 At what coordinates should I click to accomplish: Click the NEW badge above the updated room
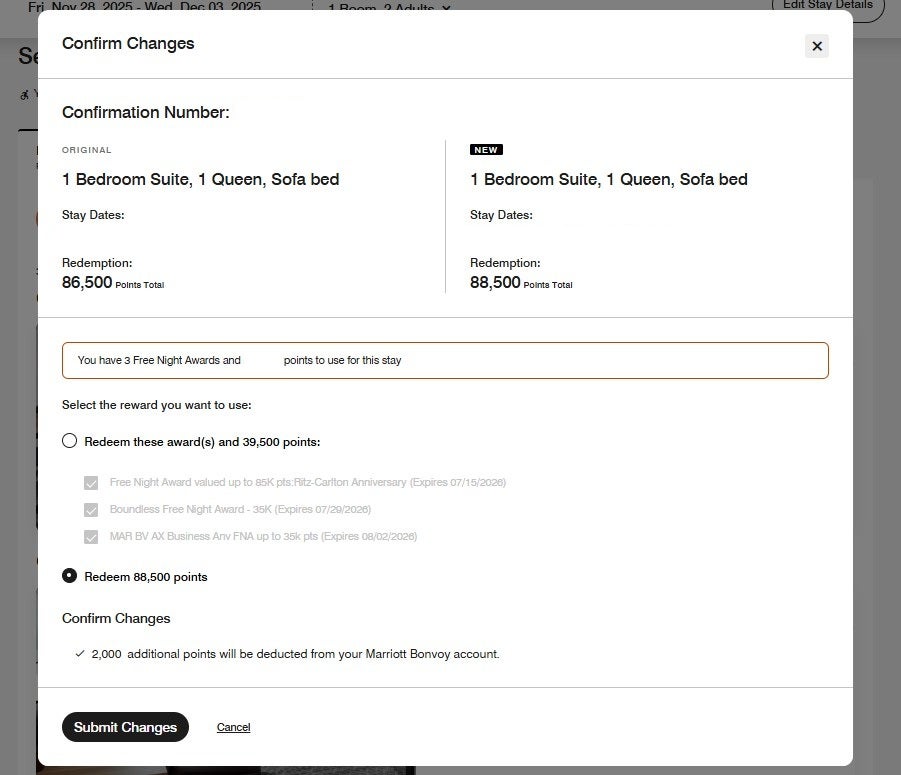tap(486, 149)
